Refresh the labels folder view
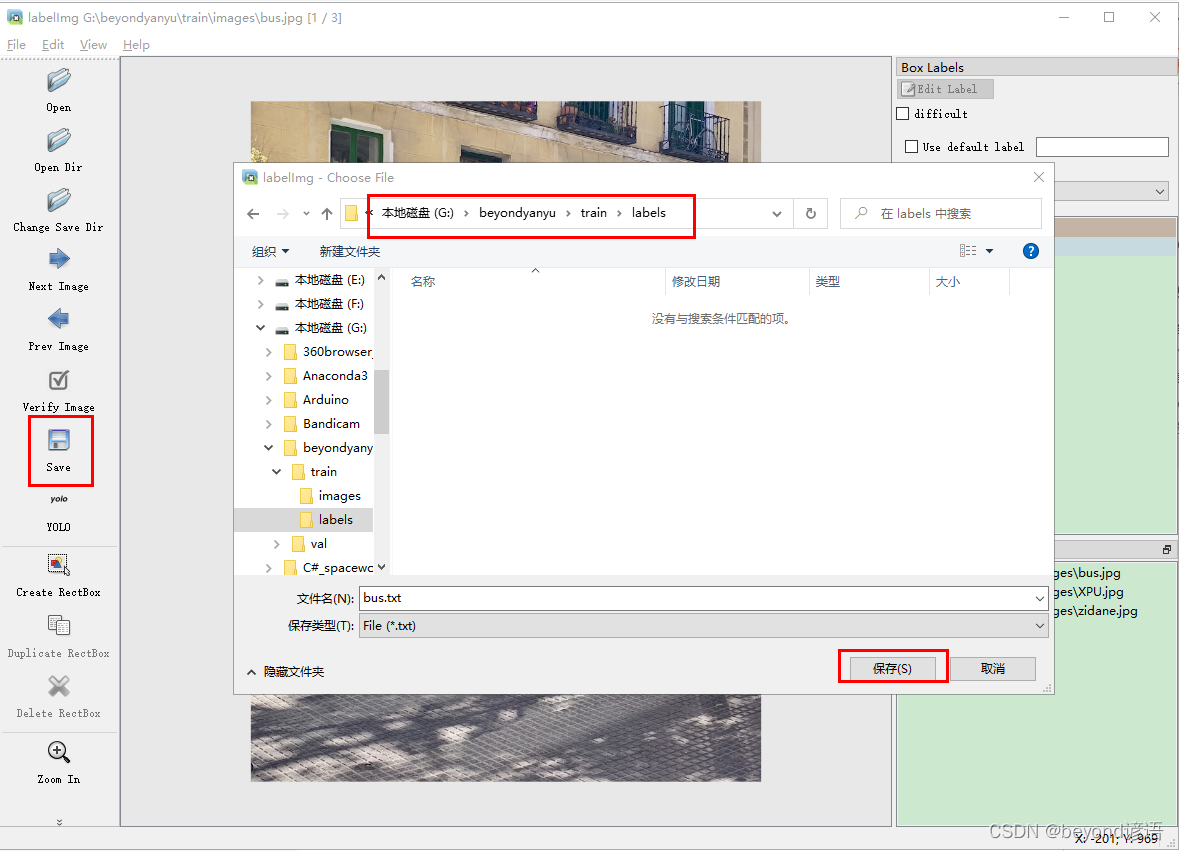1179x851 pixels. (811, 214)
